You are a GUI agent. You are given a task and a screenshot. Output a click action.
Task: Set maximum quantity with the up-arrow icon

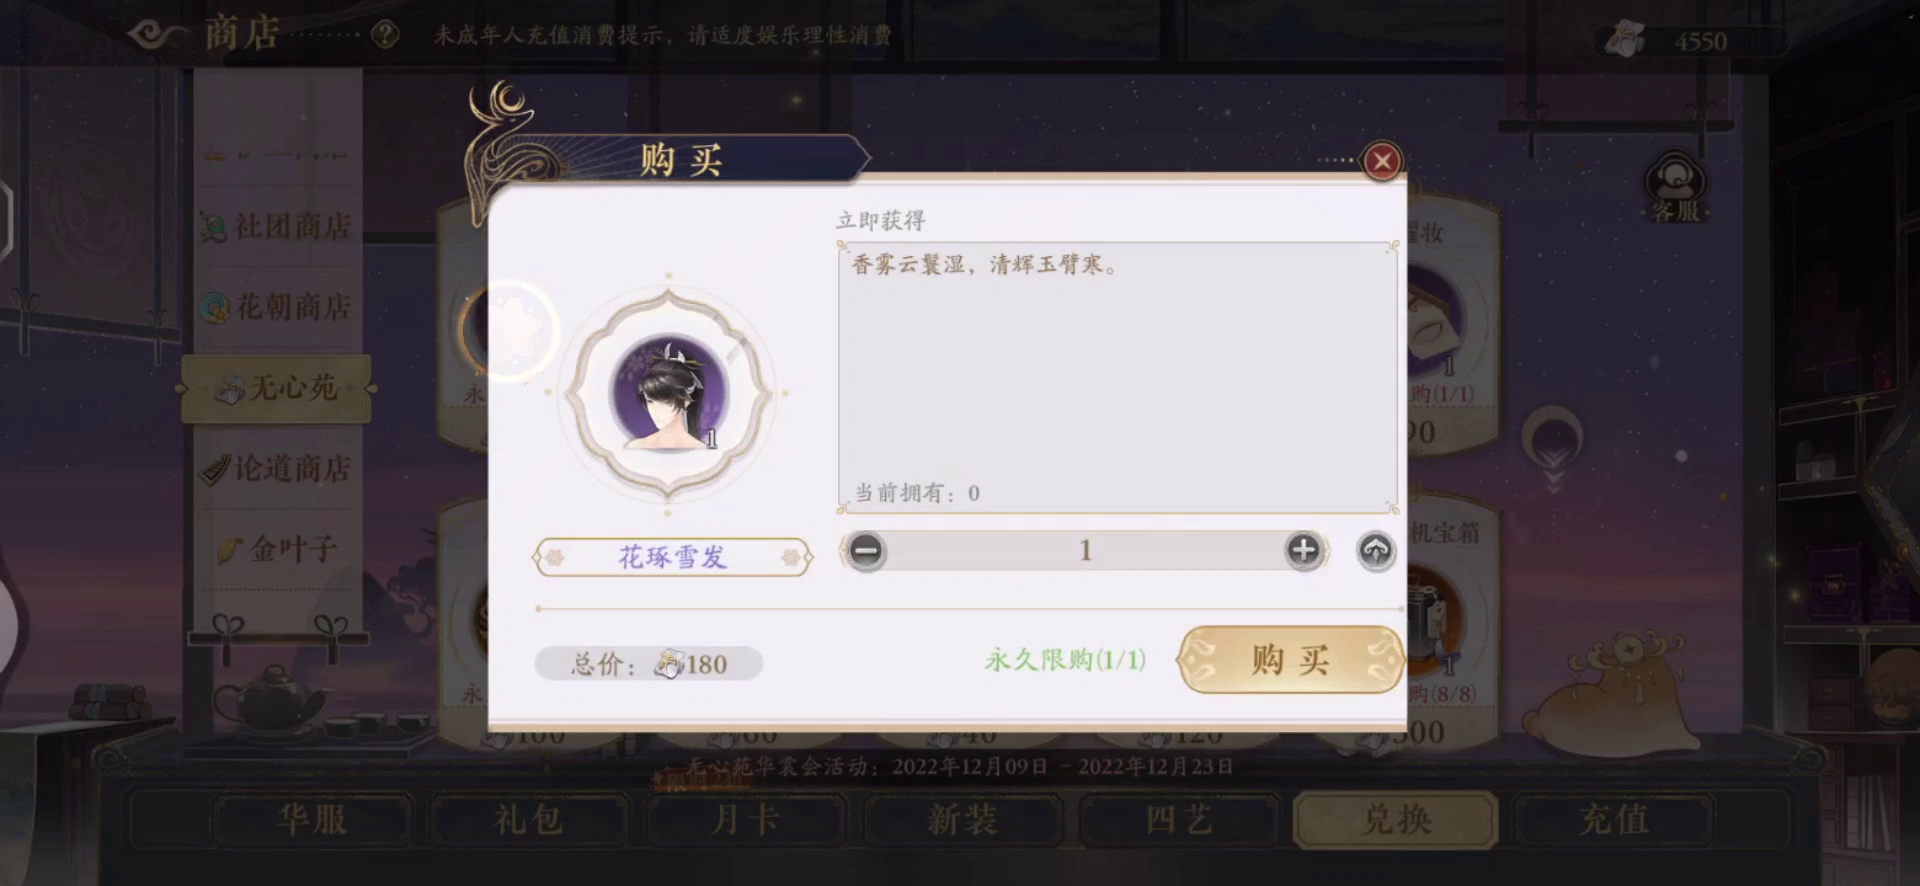pyautogui.click(x=1376, y=550)
